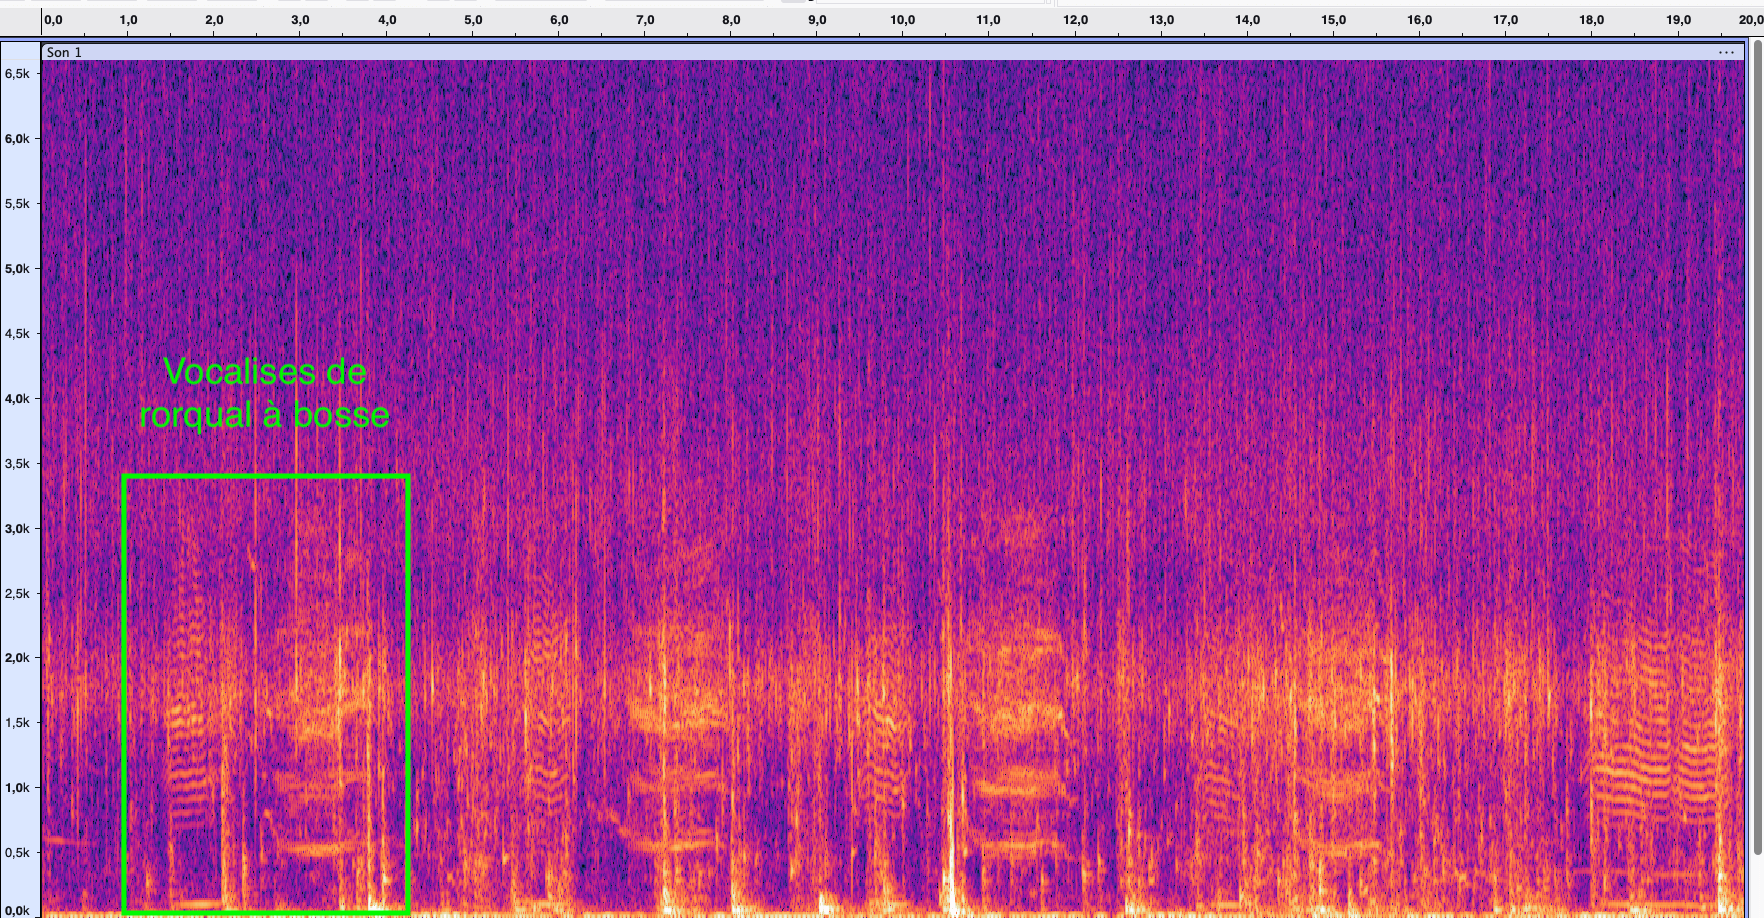Click the 7,0 second ruler label
Viewport: 1764px width, 918px height.
[645, 20]
